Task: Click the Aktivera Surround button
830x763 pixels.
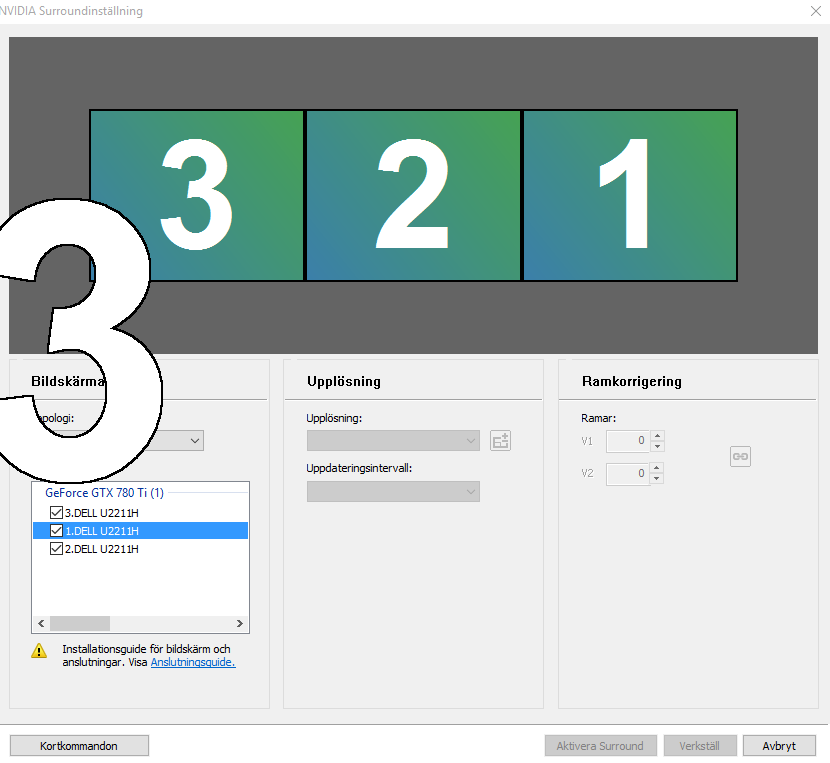Action: [x=601, y=746]
